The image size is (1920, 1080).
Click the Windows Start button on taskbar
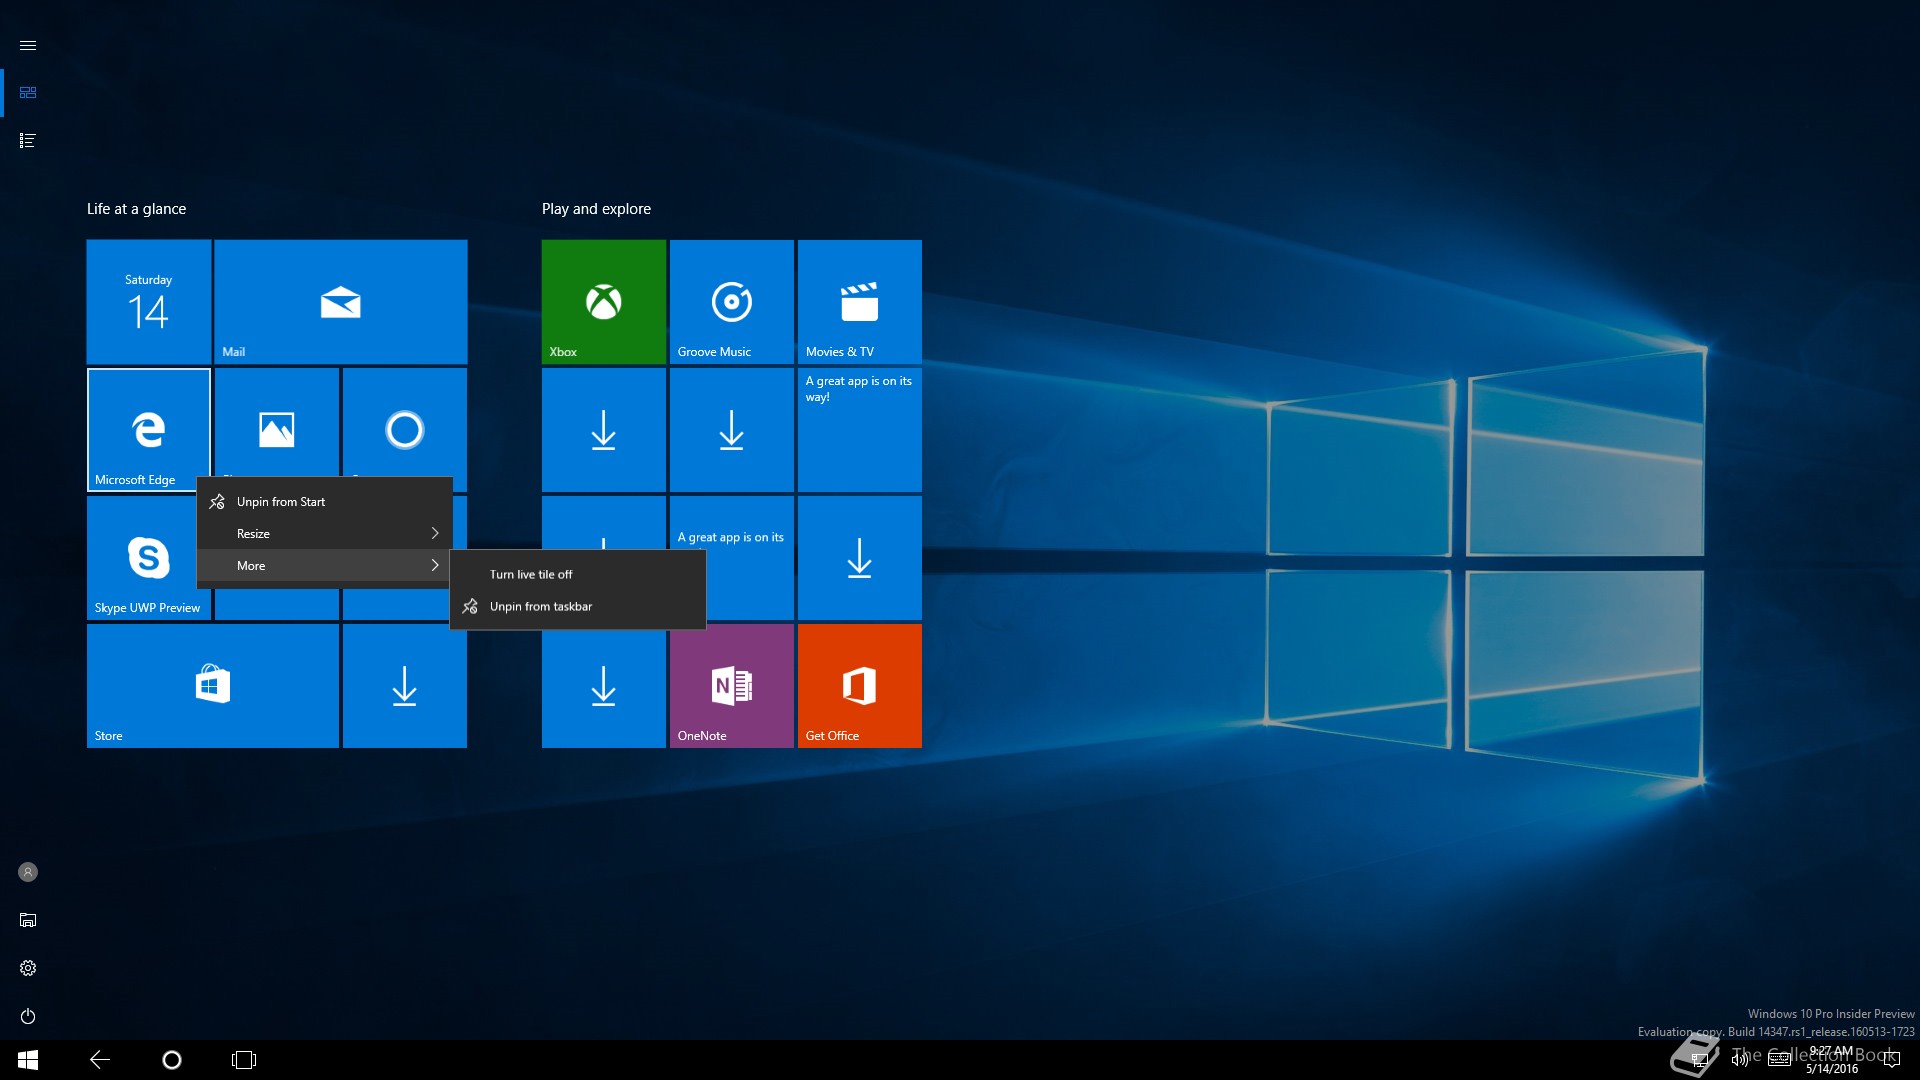(28, 1060)
